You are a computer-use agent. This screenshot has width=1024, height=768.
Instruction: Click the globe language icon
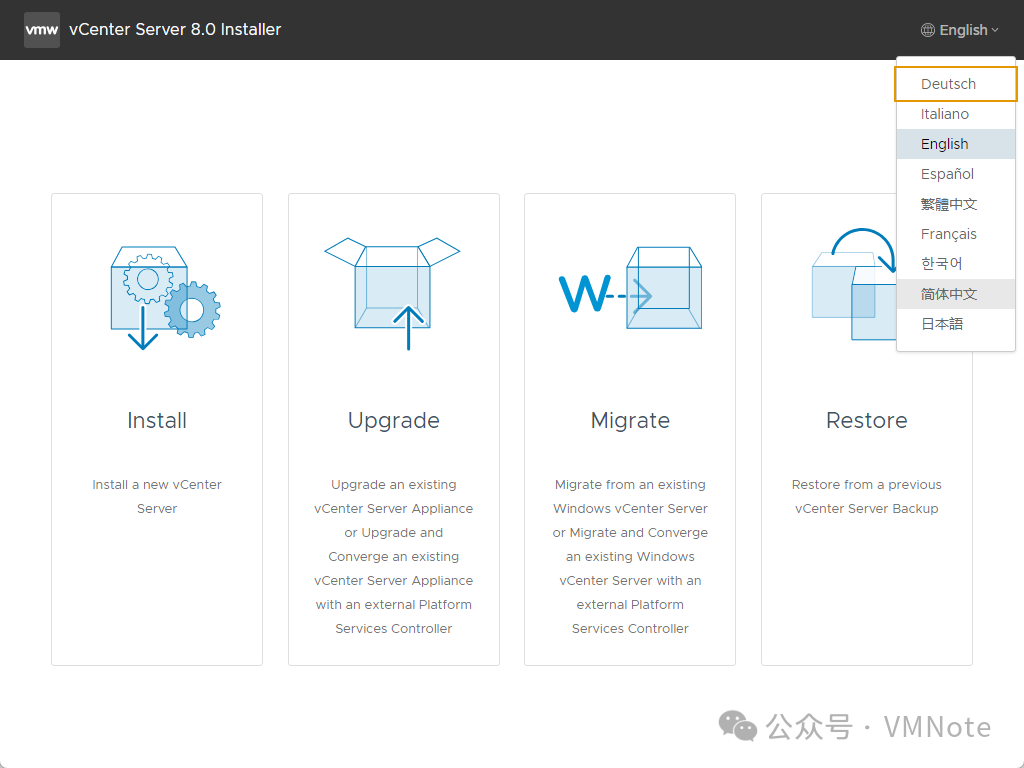tap(927, 30)
